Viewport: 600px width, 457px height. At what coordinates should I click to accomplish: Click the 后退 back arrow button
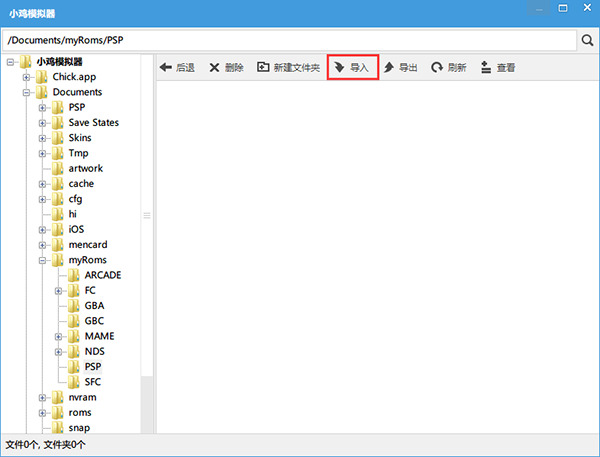[x=177, y=68]
